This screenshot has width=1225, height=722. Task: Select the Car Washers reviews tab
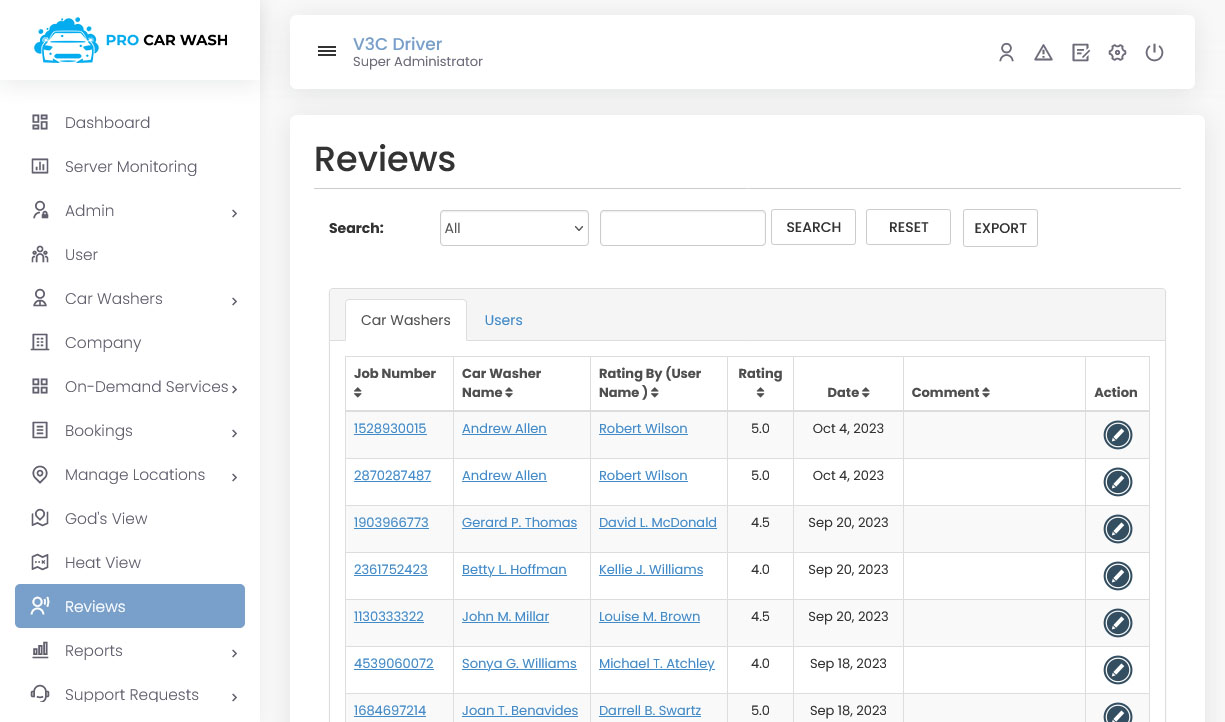405,320
